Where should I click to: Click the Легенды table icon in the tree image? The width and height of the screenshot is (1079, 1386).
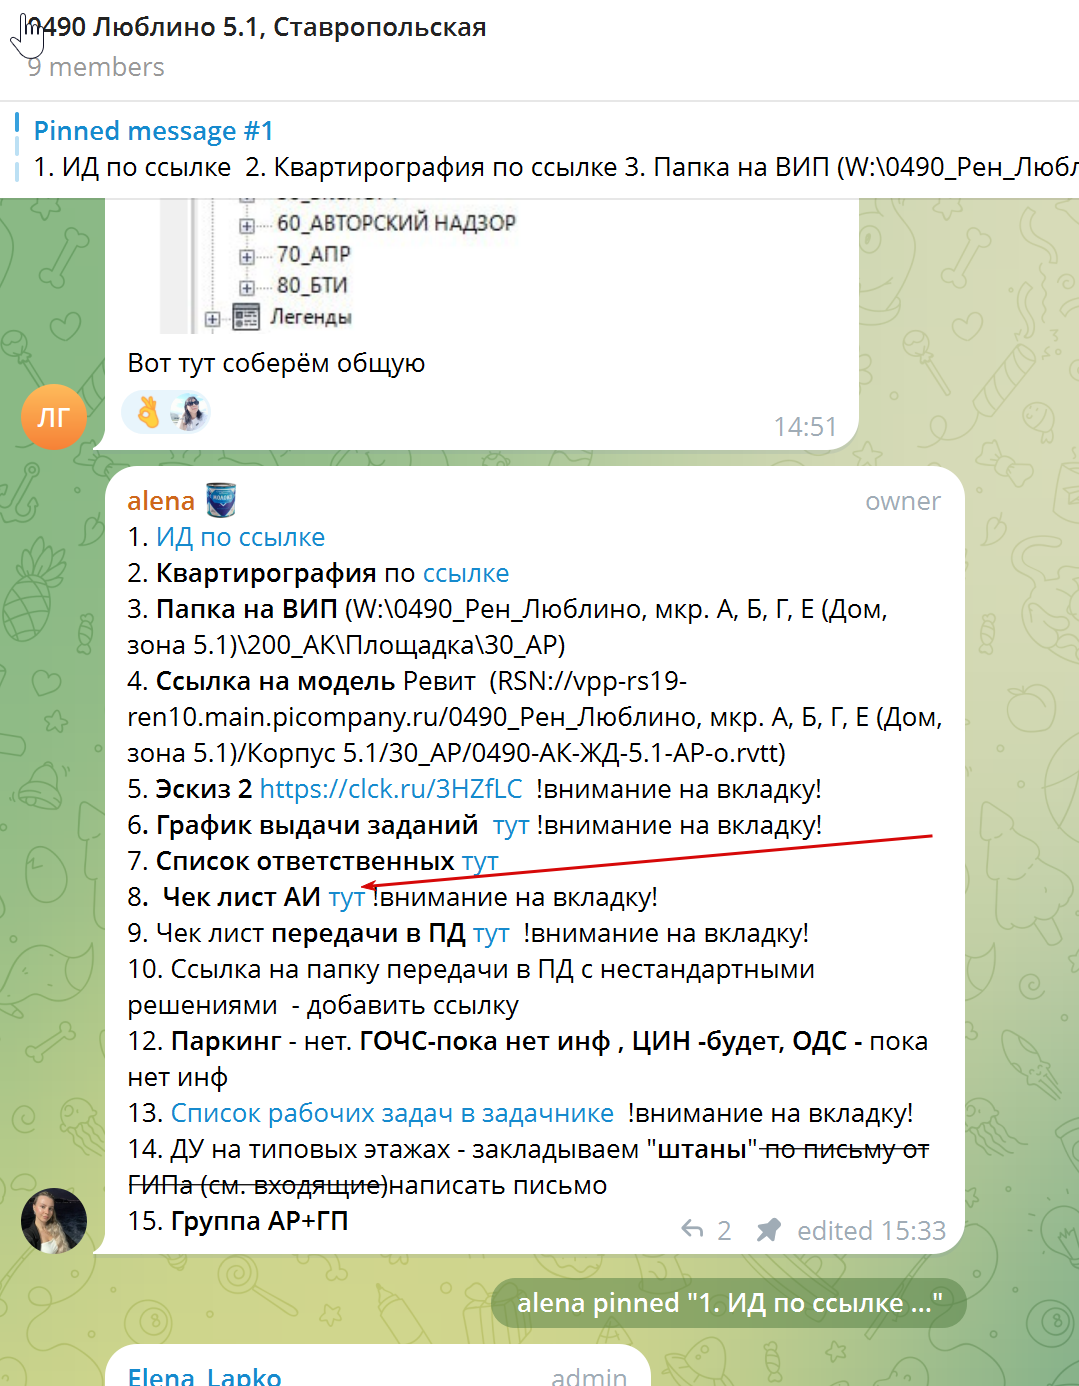[246, 317]
